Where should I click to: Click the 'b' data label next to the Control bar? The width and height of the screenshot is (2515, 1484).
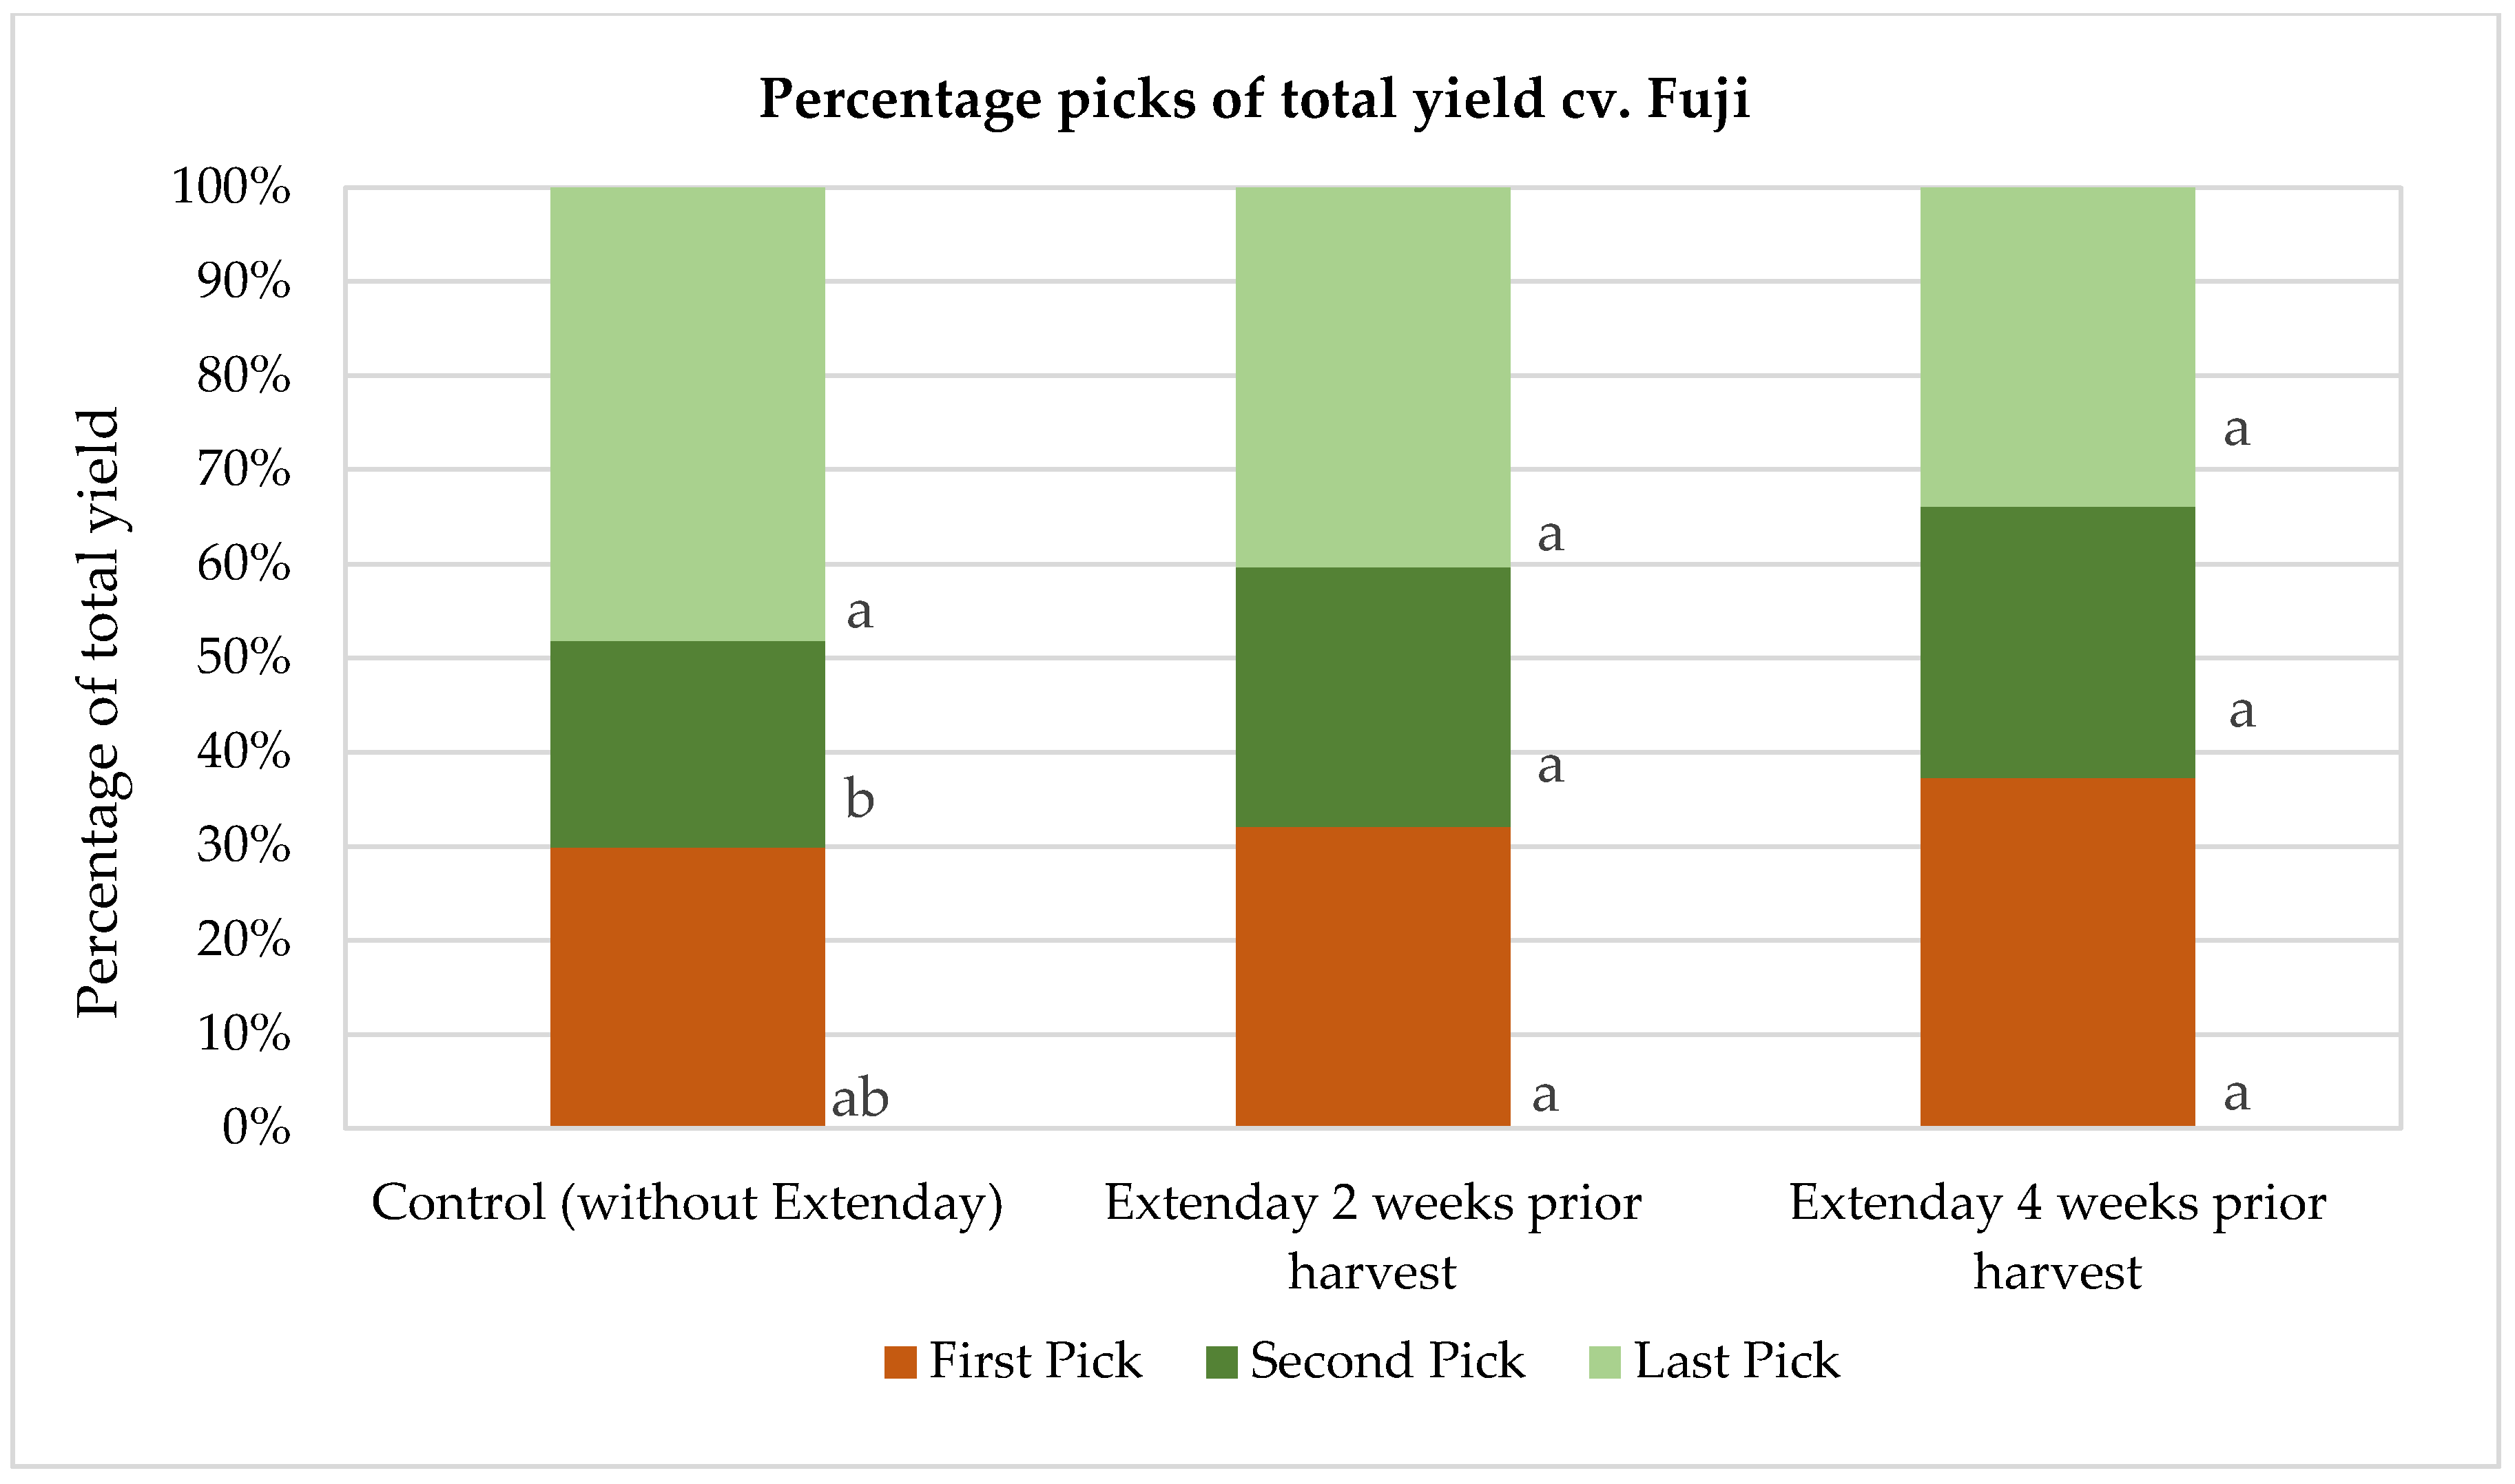coord(859,799)
